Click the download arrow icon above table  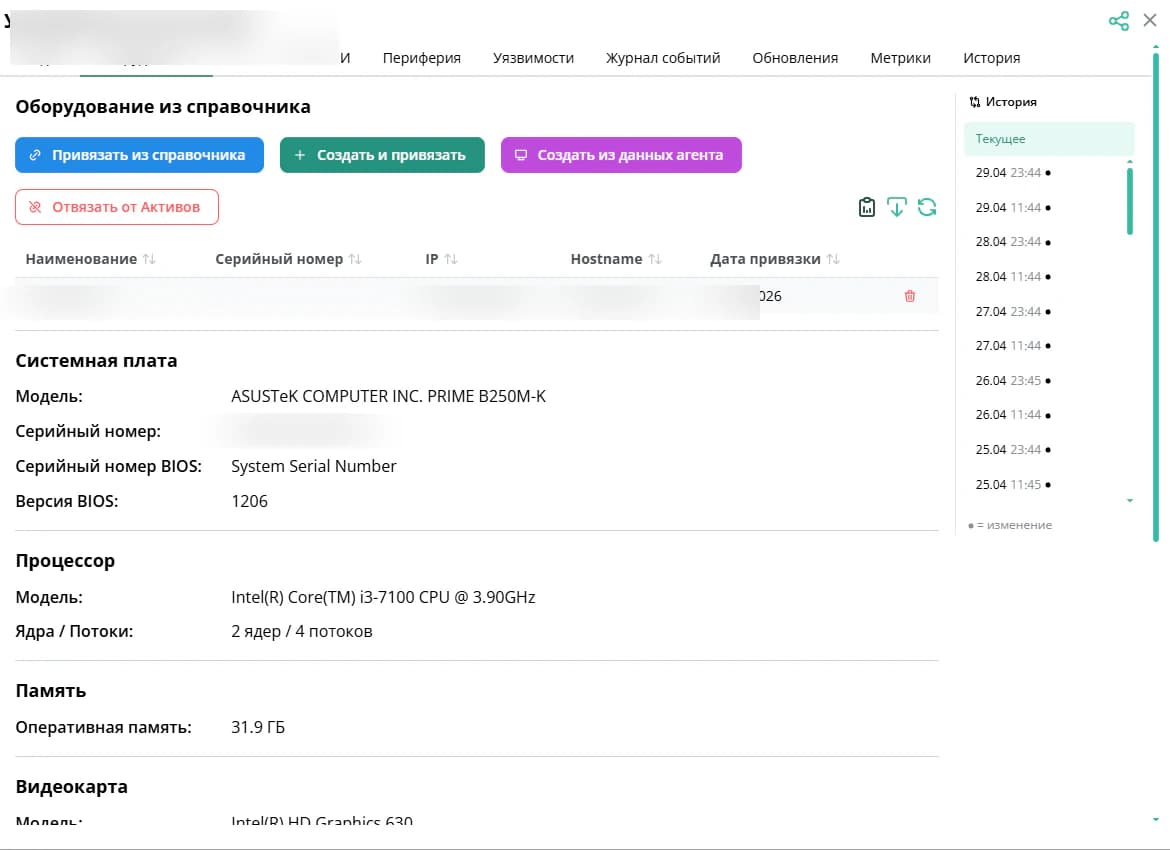pyautogui.click(x=896, y=207)
